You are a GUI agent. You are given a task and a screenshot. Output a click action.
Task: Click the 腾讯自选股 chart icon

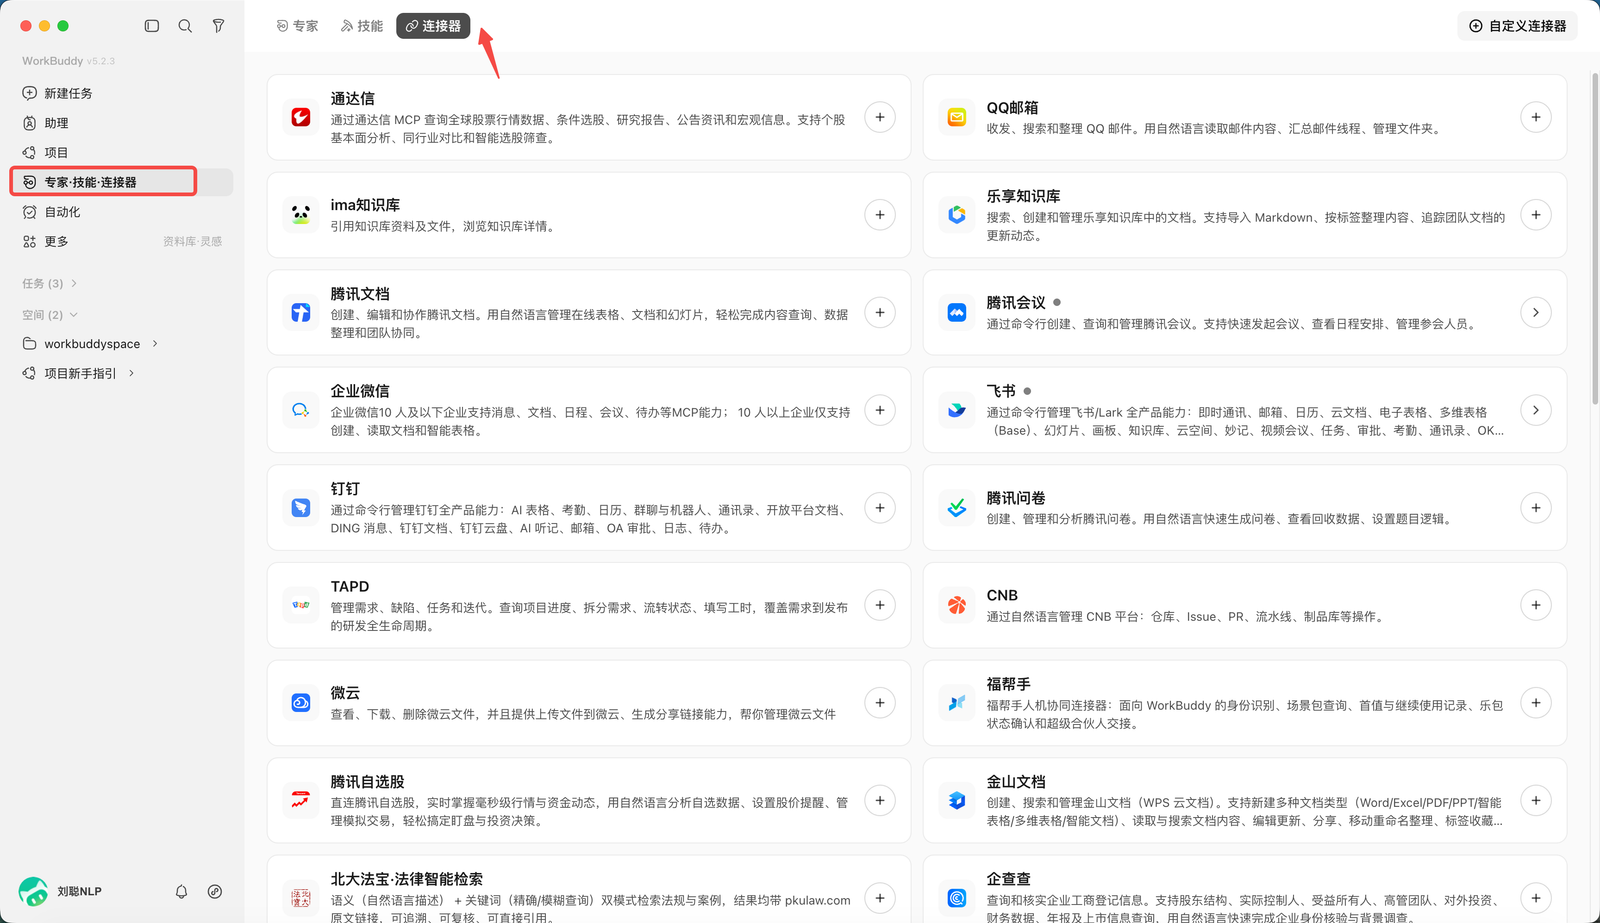pyautogui.click(x=301, y=800)
